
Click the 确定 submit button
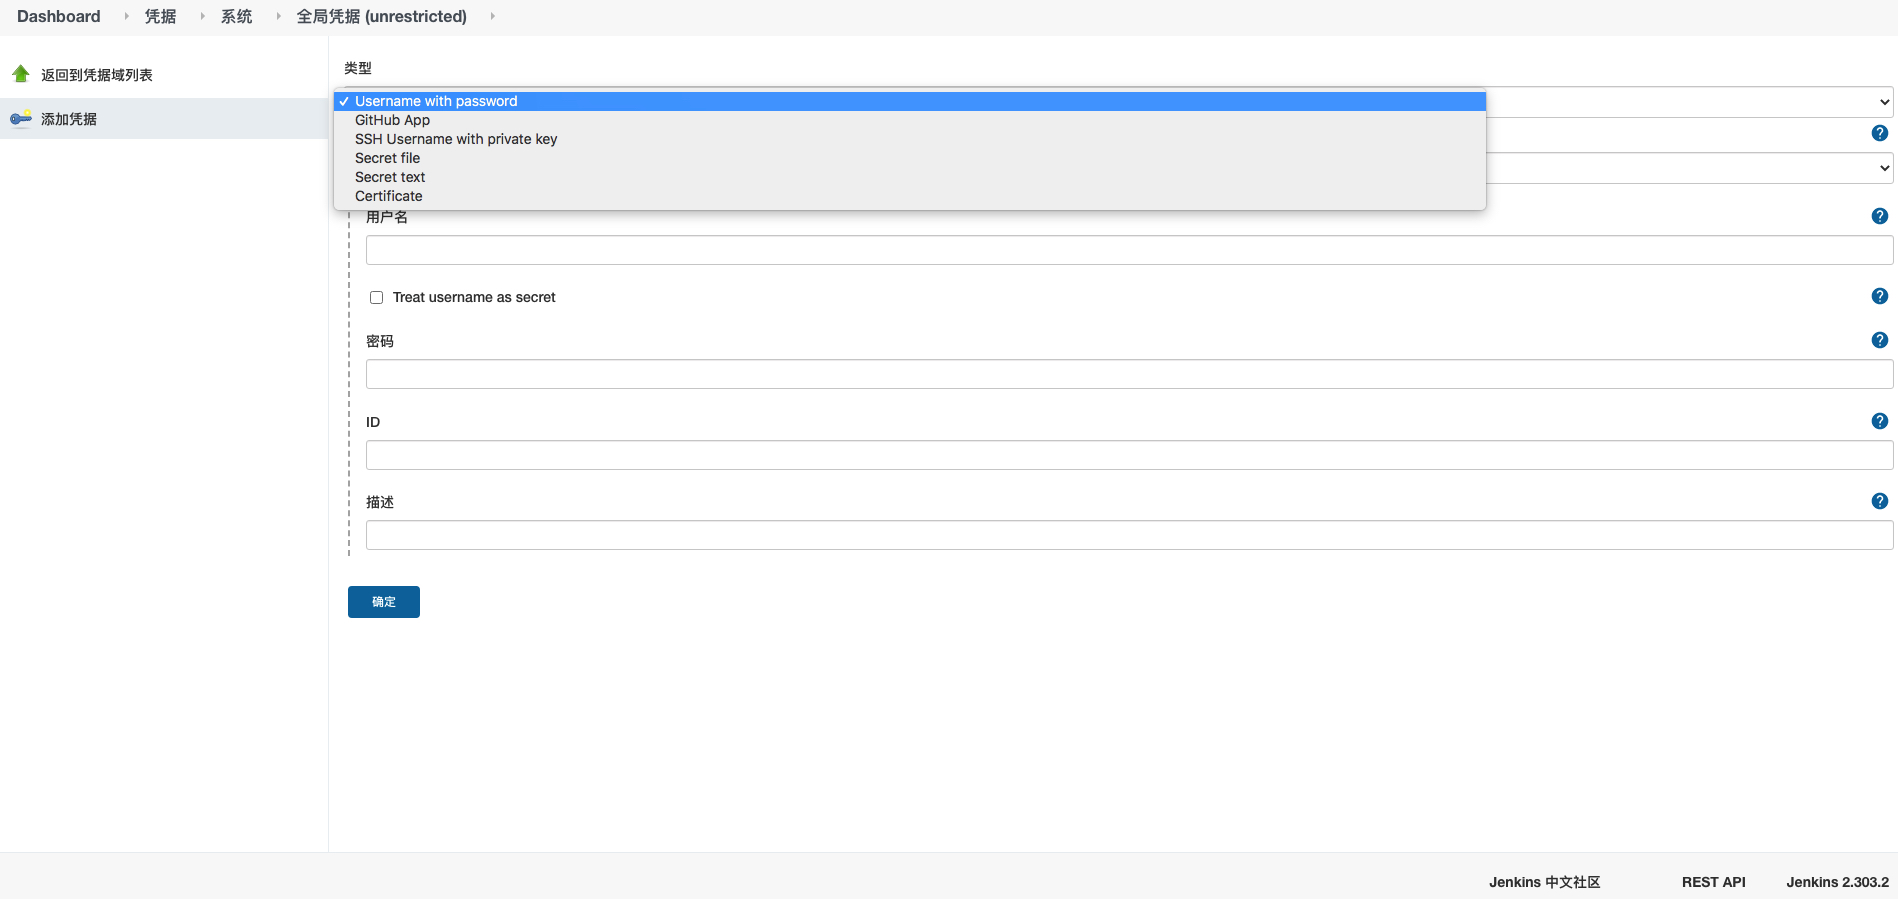coord(384,602)
